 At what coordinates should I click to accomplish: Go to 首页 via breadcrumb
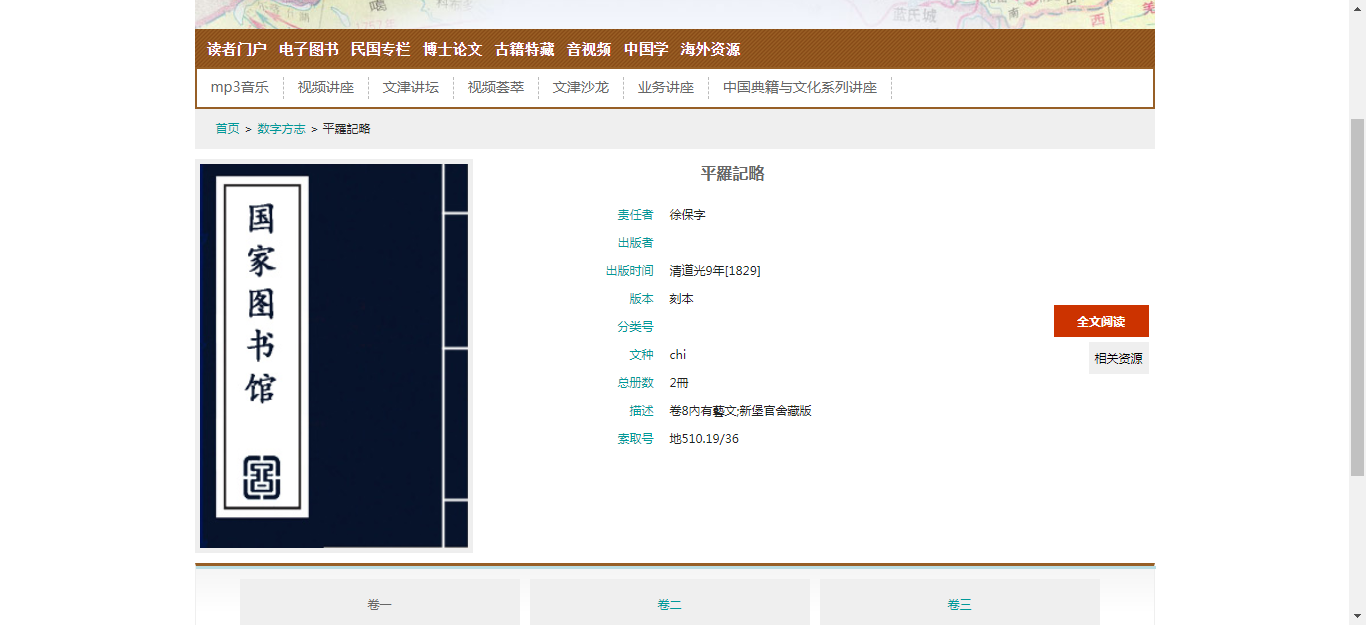pos(228,129)
